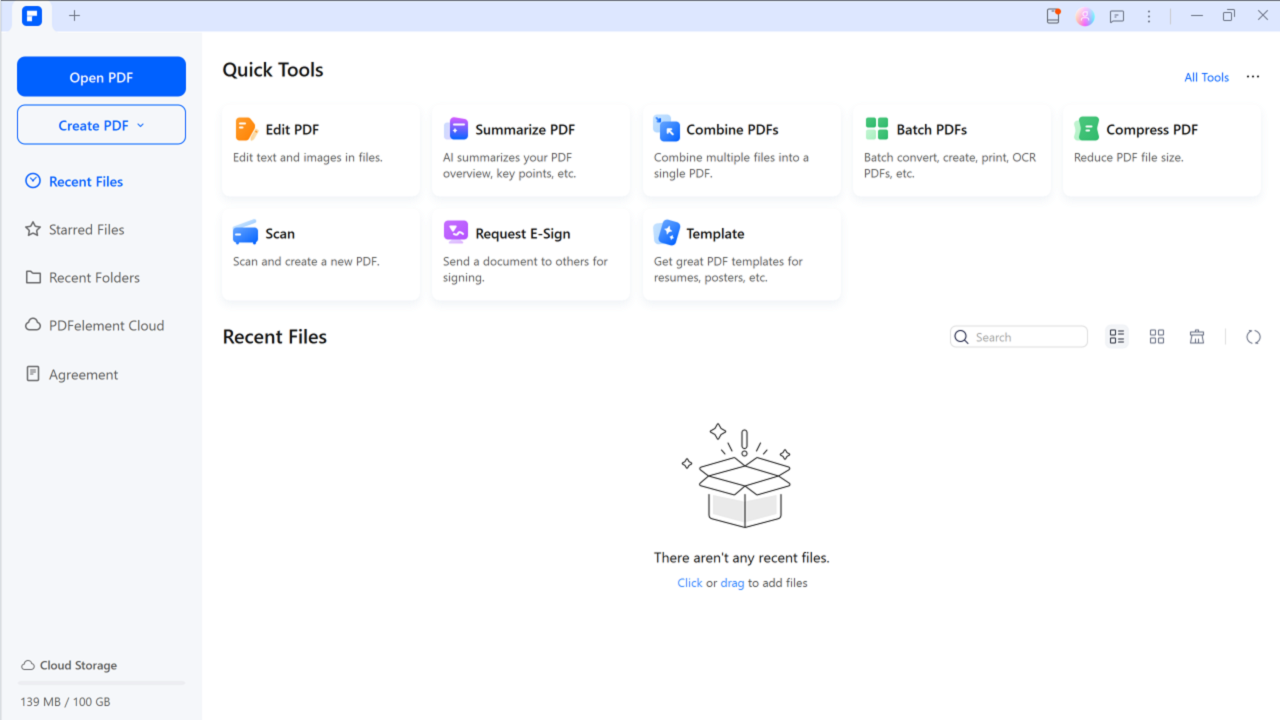Click the Edit PDF tool icon

point(246,129)
